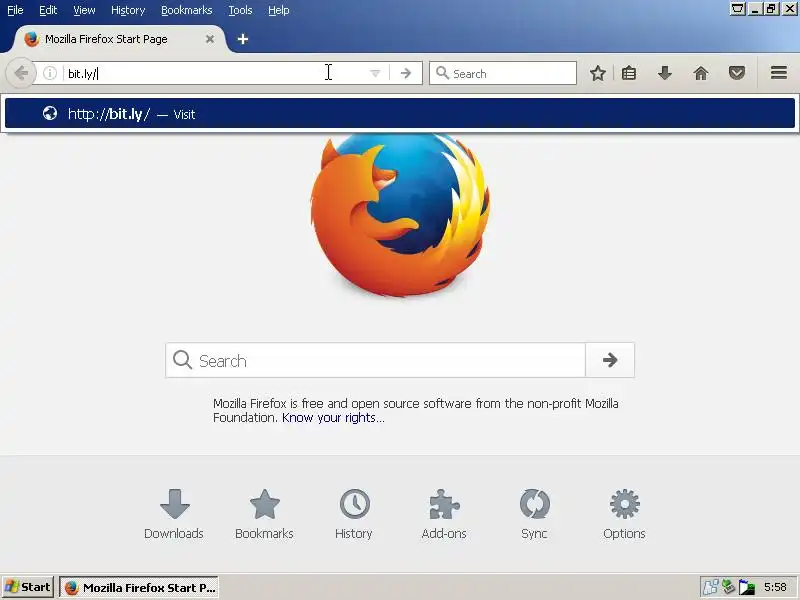Open Downloads shortcut on start page
Screen dimensions: 800x600
pyautogui.click(x=174, y=514)
